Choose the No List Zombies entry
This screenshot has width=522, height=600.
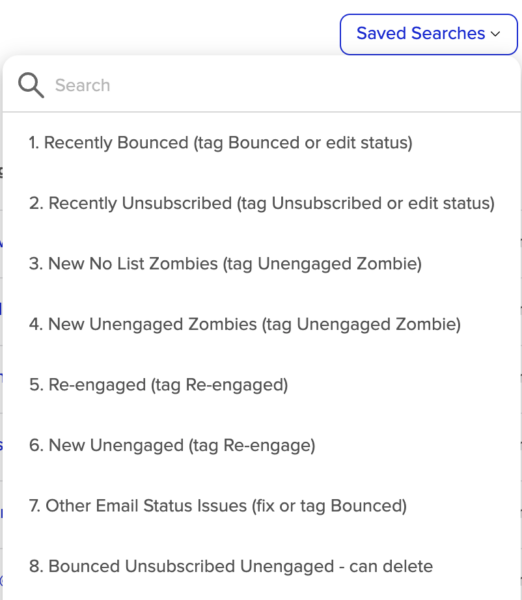pos(261,264)
